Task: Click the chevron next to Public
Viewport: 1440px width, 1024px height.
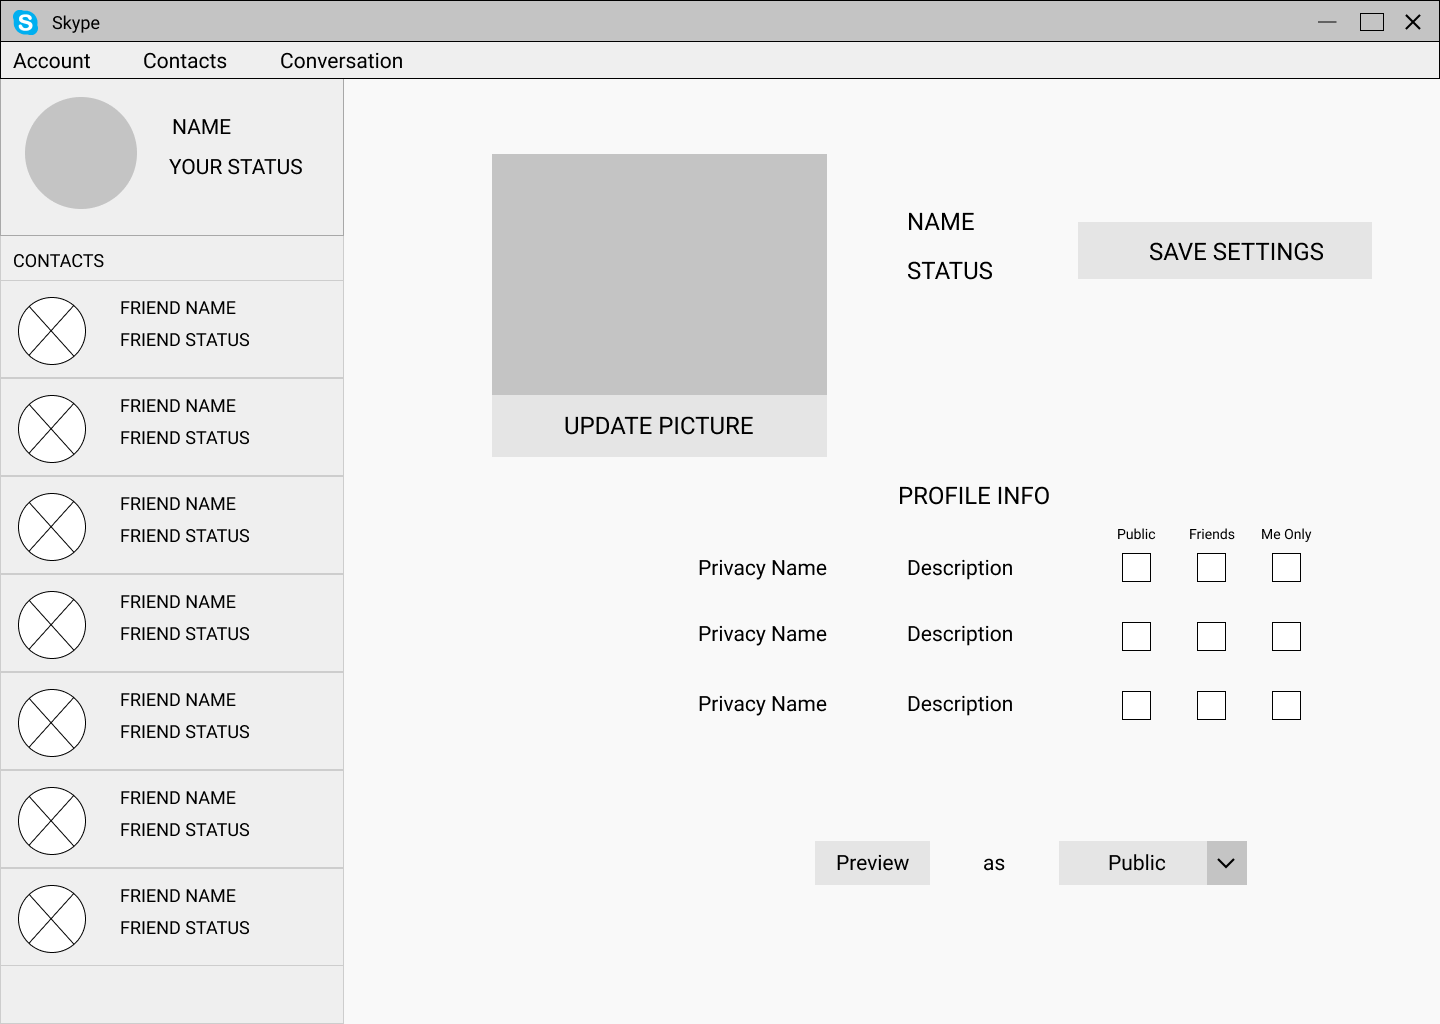Action: tap(1226, 862)
